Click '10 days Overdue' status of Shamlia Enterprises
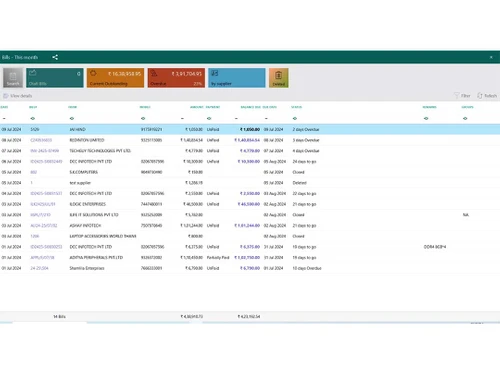500x375 pixels. (x=307, y=268)
